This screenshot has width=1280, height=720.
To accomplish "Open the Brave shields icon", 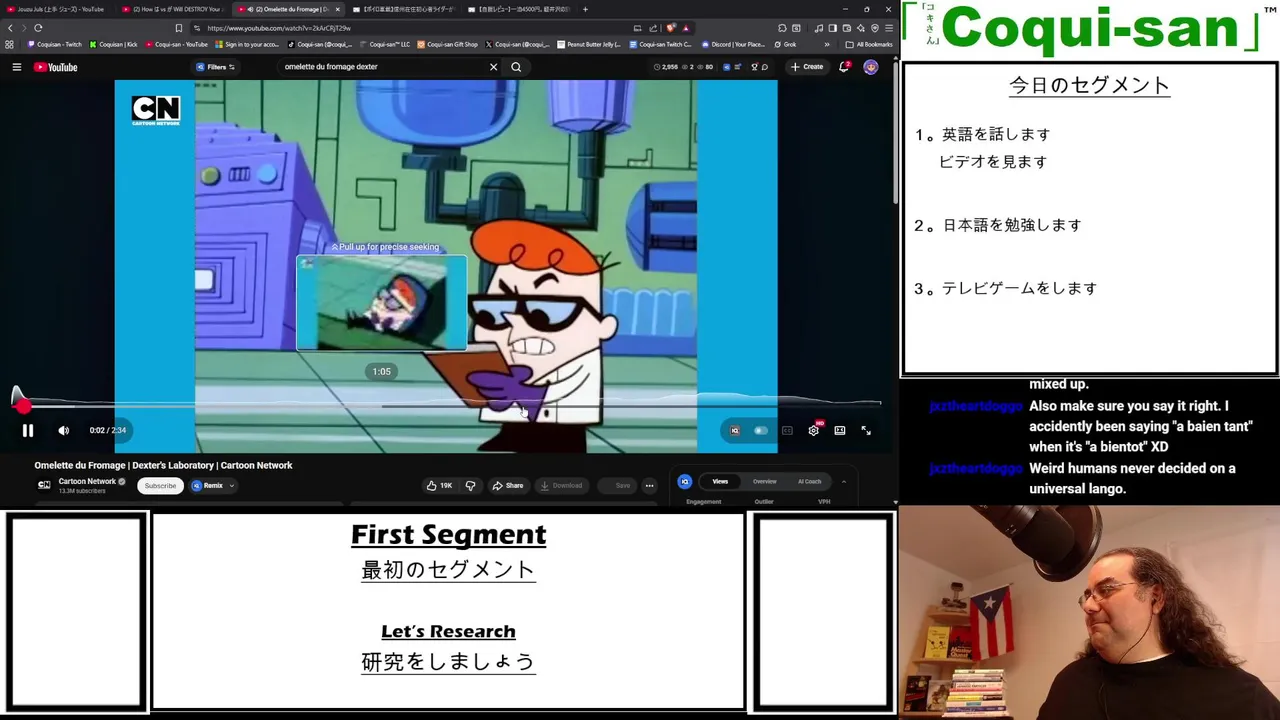I will tap(671, 28).
